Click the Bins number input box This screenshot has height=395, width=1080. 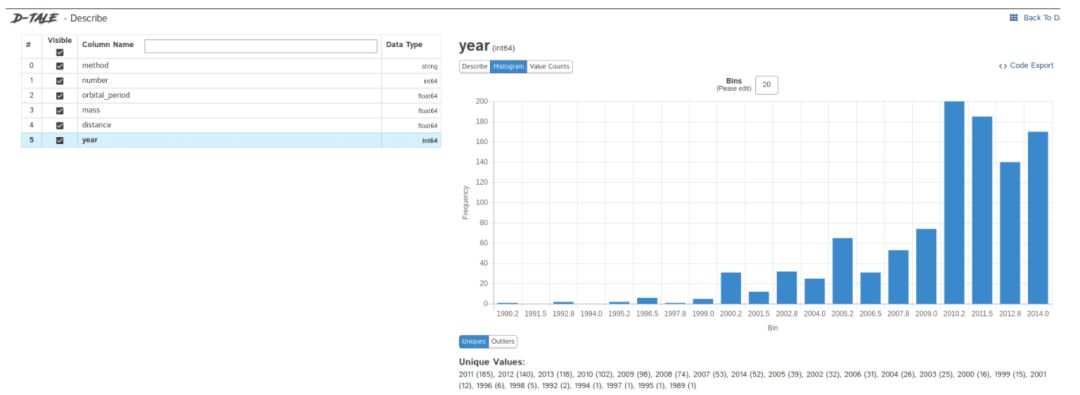(767, 85)
